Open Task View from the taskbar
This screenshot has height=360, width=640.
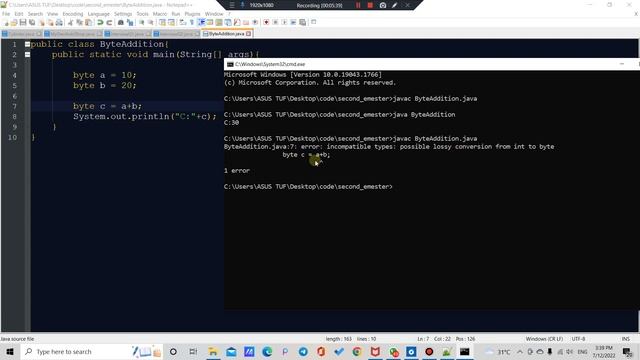pos(193,351)
